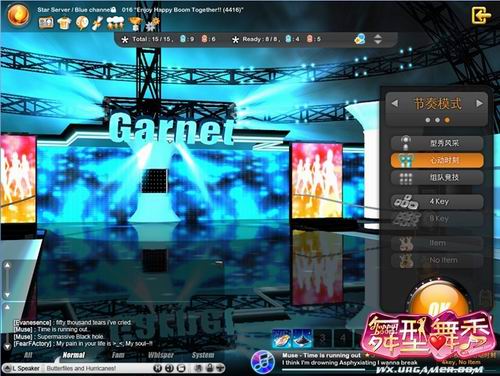Toggle the padlock icon in chat bar
Viewport: 500px width, 376px height.
click(209, 368)
